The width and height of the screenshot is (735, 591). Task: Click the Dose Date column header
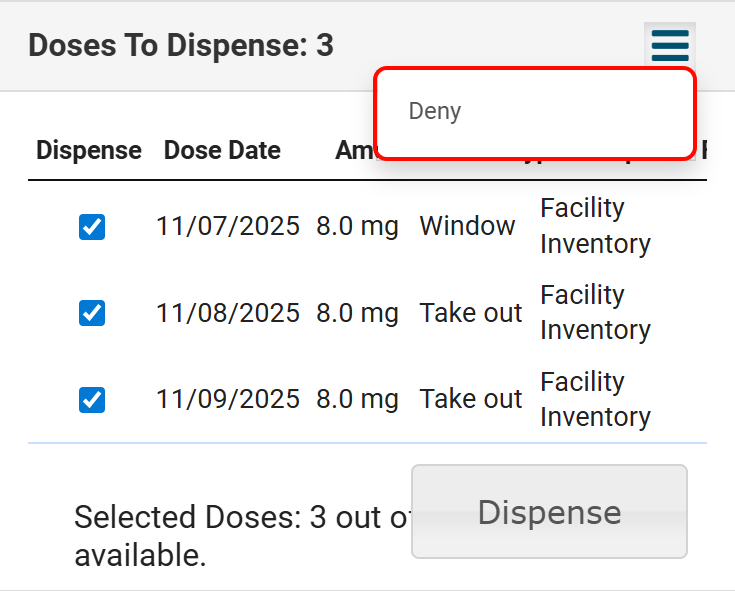(x=222, y=151)
